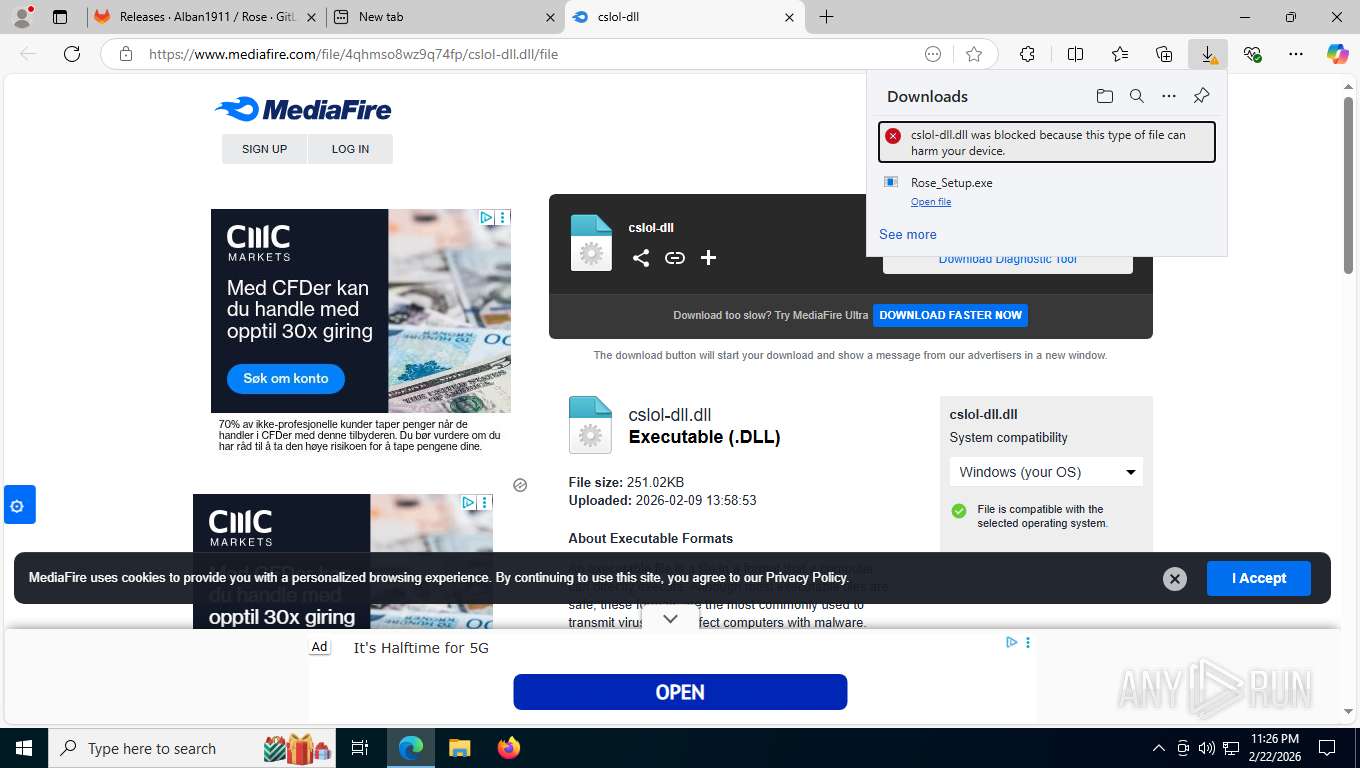This screenshot has height=768, width=1360.
Task: Open Browser essentials heart icon
Action: click(1252, 54)
